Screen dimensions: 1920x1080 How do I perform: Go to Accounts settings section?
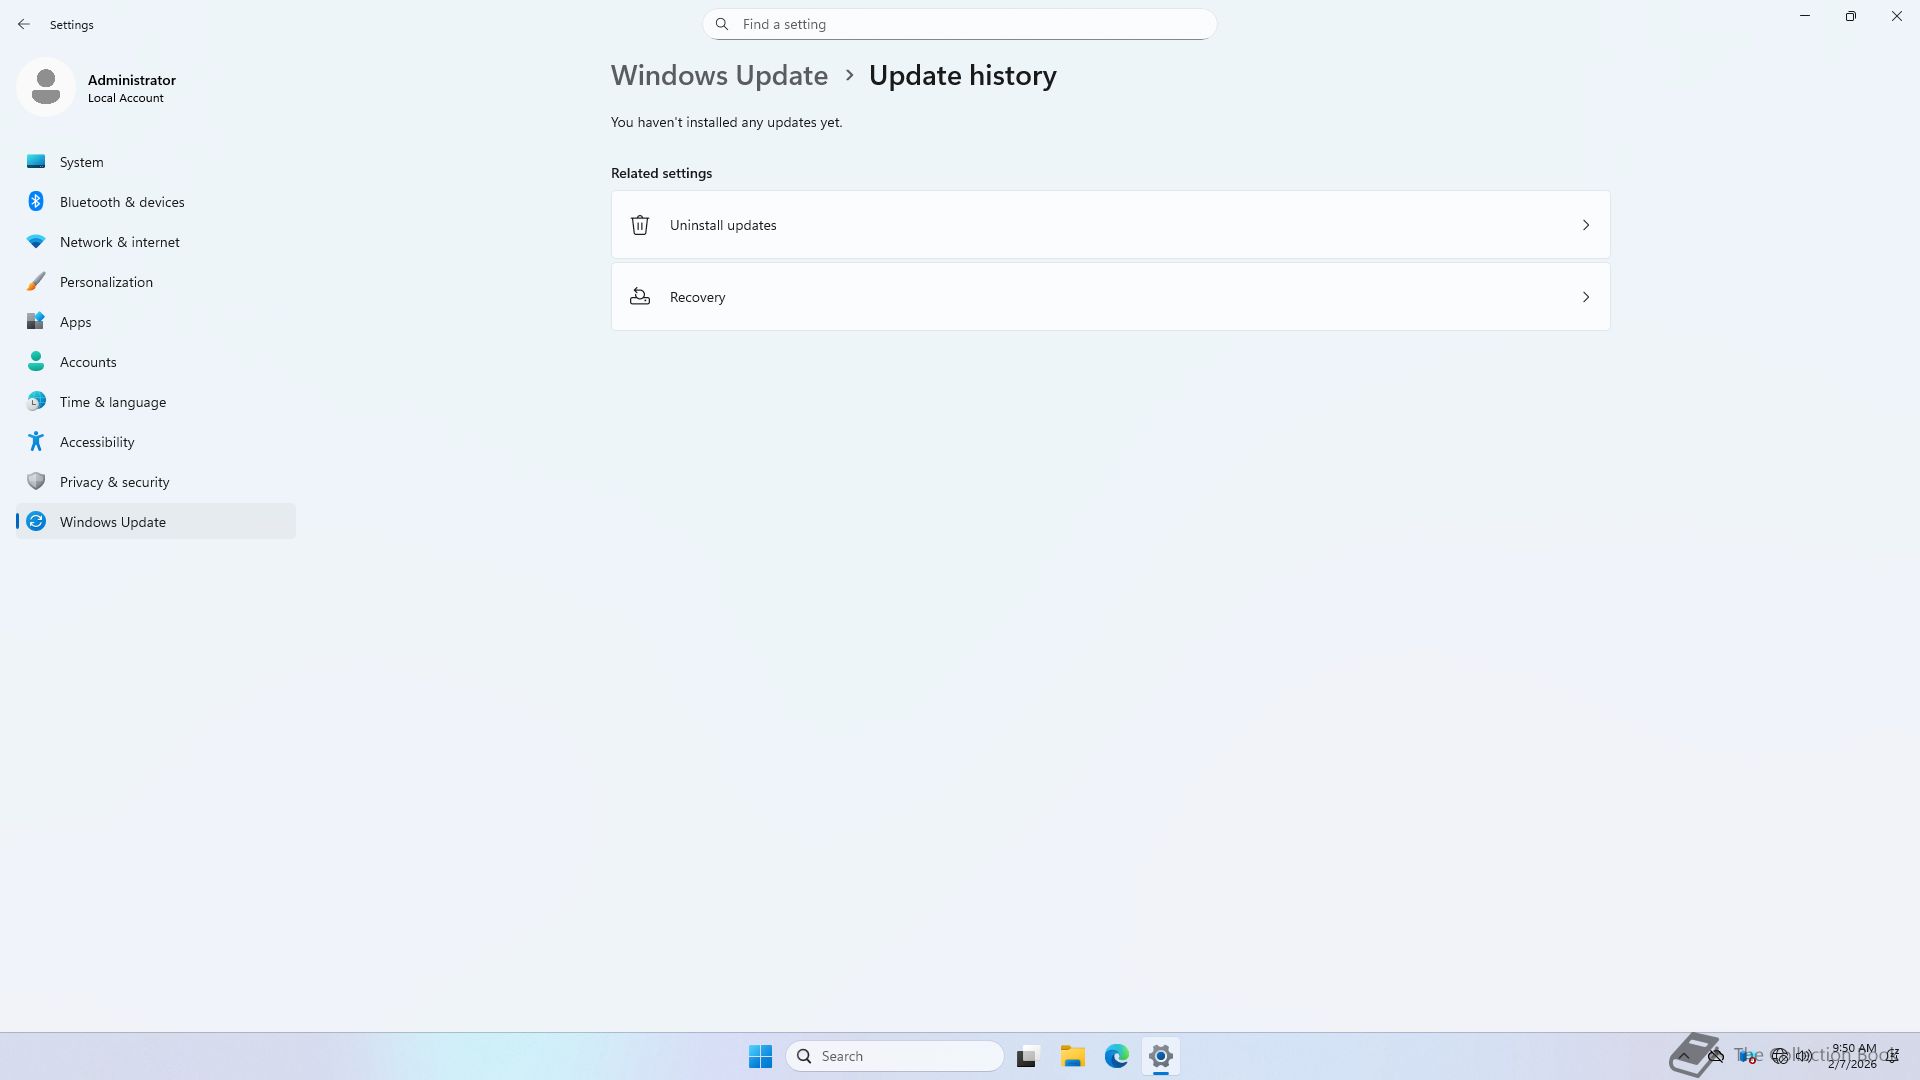pos(88,362)
